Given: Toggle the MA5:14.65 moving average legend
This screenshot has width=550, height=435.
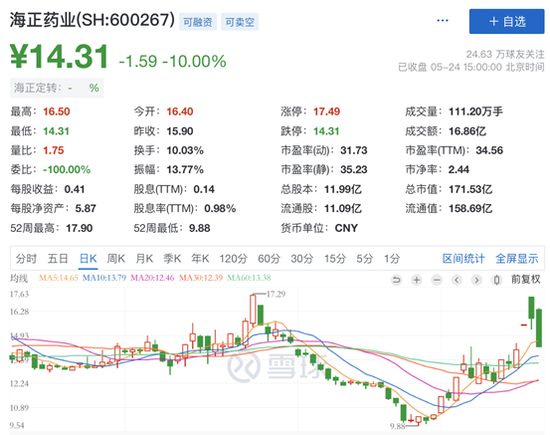Looking at the screenshot, I should click(x=58, y=278).
